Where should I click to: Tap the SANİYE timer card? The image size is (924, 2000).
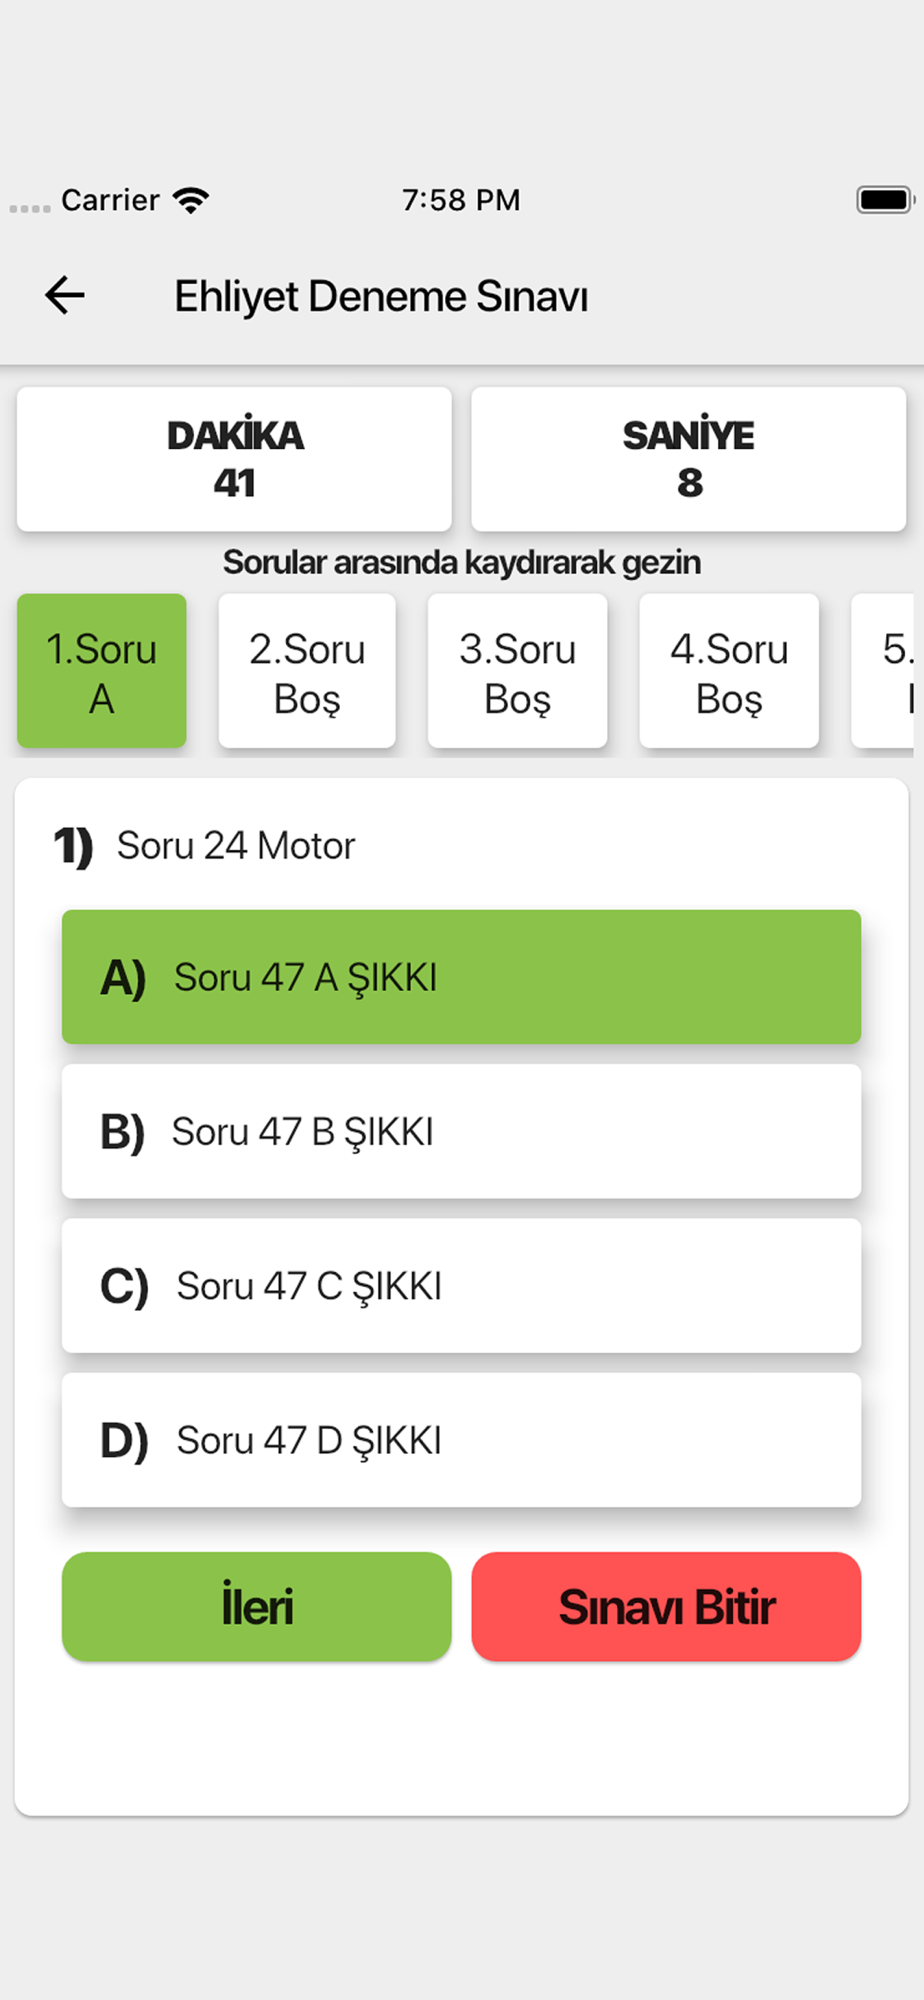coord(689,459)
